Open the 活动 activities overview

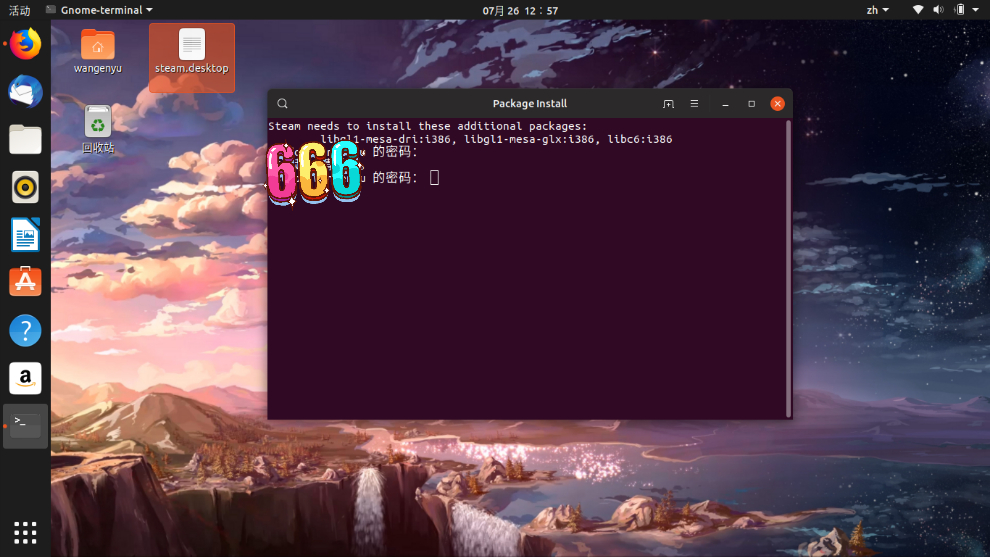coord(19,10)
